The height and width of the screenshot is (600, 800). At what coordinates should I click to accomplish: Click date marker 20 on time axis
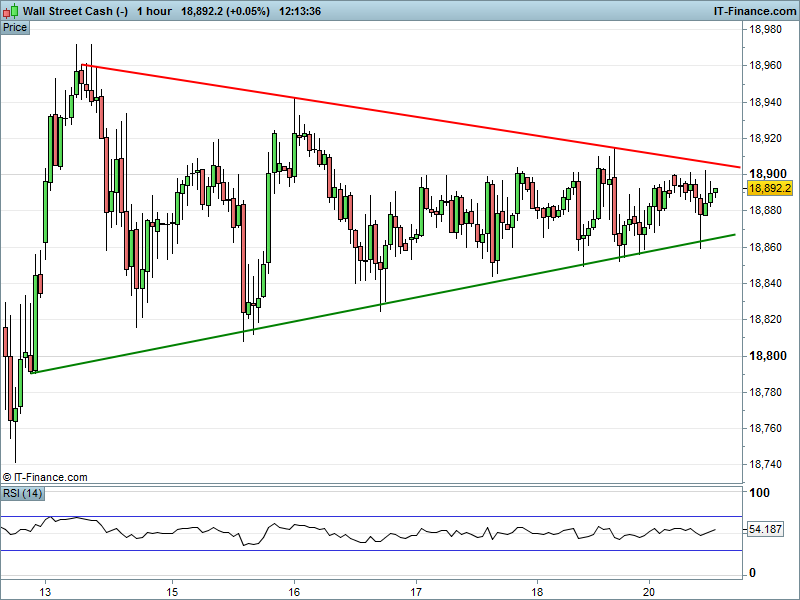click(649, 592)
